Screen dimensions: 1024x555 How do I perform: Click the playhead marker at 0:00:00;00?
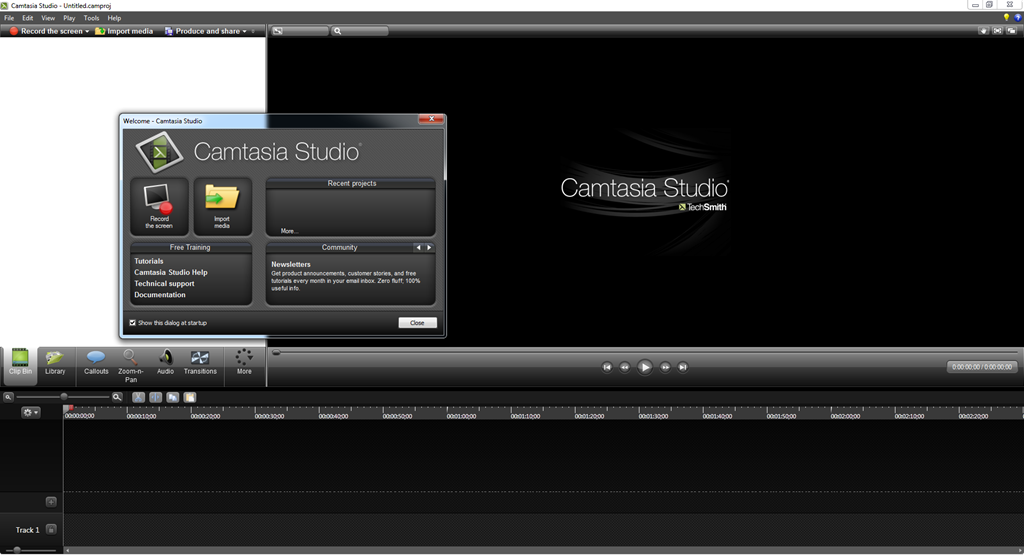pyautogui.click(x=68, y=409)
